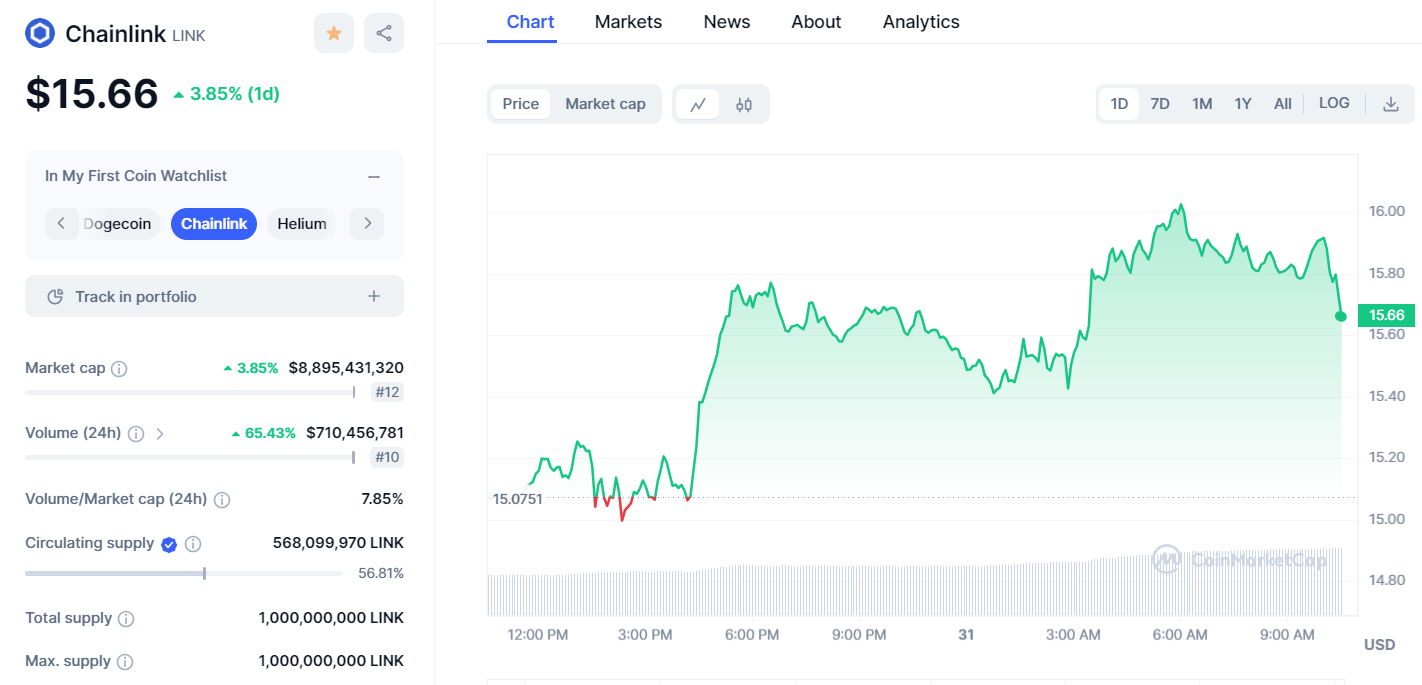Screen dimensions: 1422x685
Task: Select 7D time range
Action: click(1160, 104)
